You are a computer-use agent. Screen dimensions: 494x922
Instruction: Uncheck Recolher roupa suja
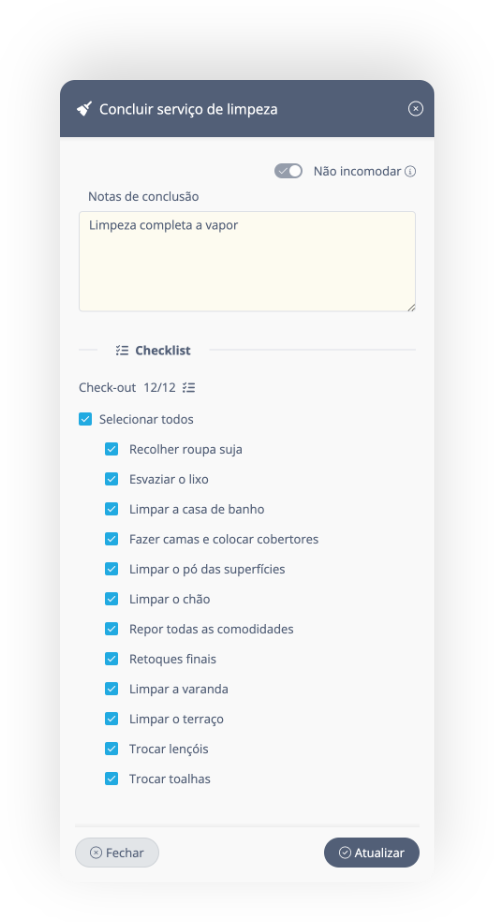pyautogui.click(x=111, y=449)
